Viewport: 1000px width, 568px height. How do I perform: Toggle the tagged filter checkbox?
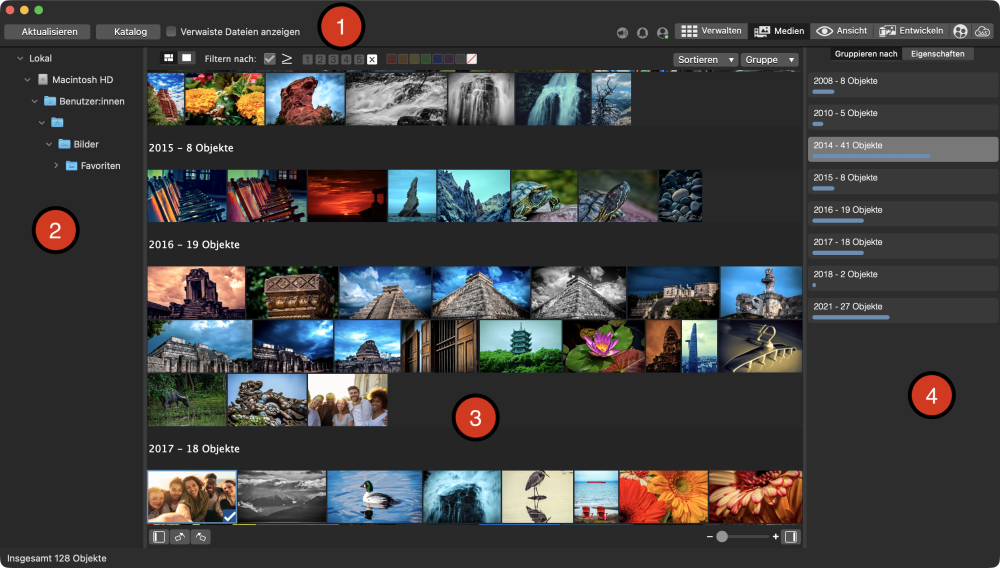tap(269, 59)
